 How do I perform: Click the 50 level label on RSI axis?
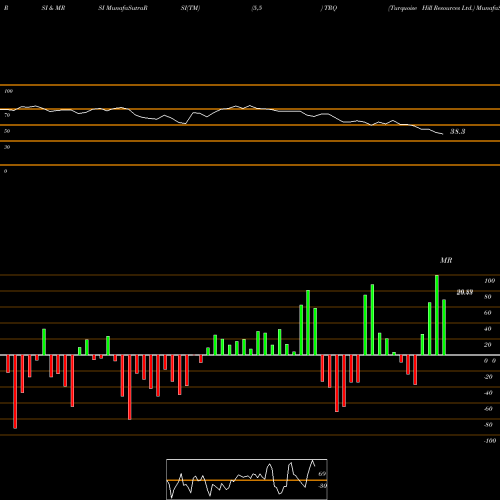(x=7, y=131)
